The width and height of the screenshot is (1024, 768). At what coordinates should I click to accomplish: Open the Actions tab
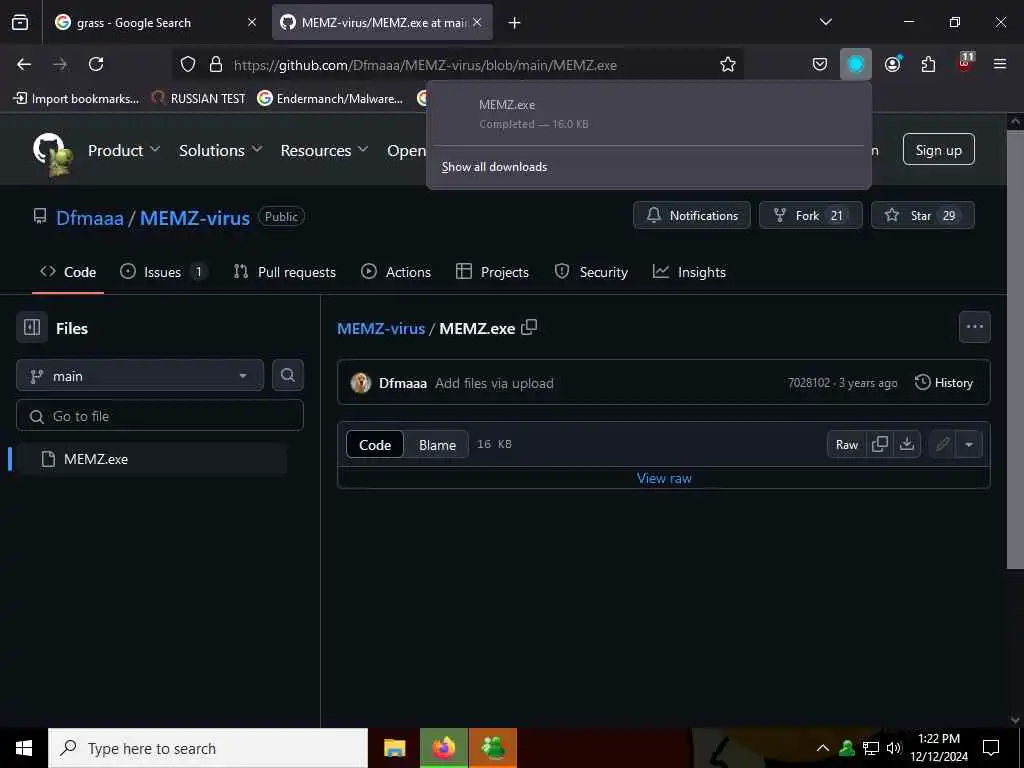click(x=396, y=272)
